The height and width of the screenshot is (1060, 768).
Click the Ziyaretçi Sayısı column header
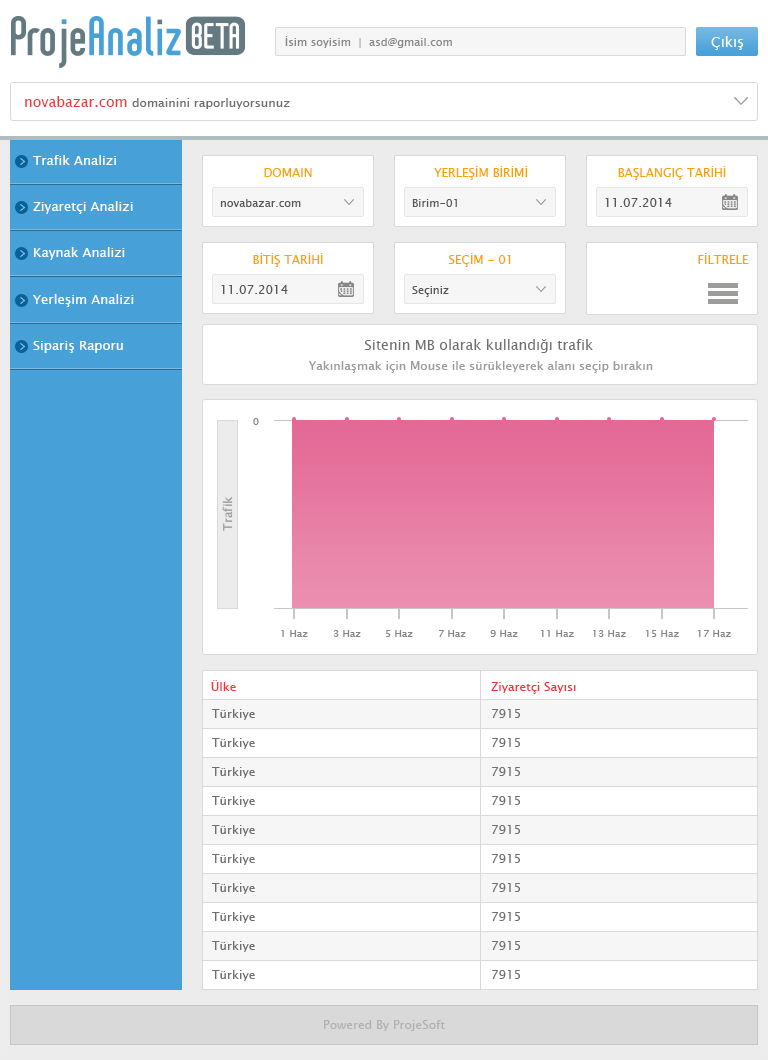point(534,686)
